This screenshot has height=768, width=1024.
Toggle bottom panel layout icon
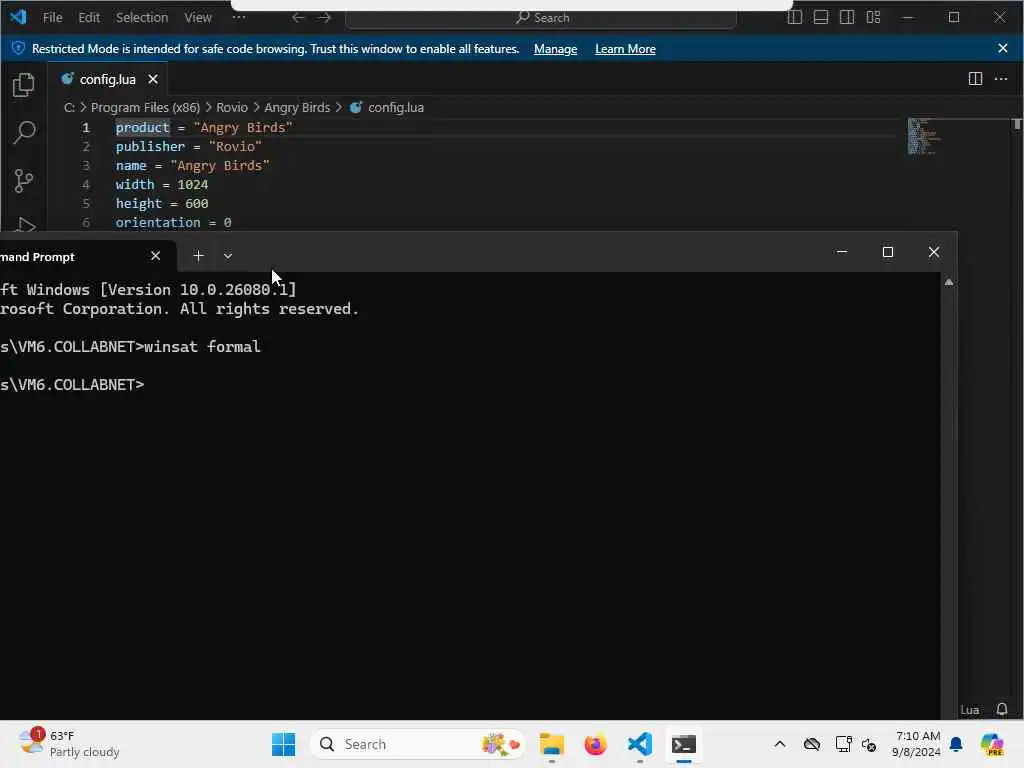click(x=821, y=18)
